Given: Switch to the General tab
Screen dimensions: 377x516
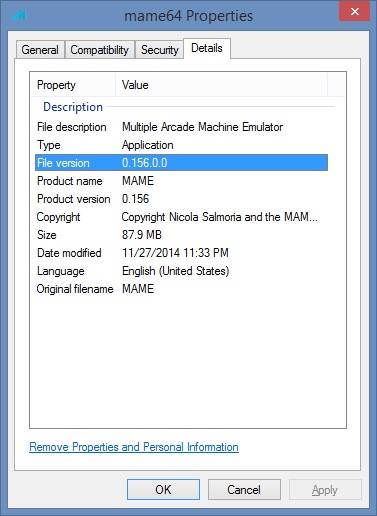Looking at the screenshot, I should pos(40,50).
